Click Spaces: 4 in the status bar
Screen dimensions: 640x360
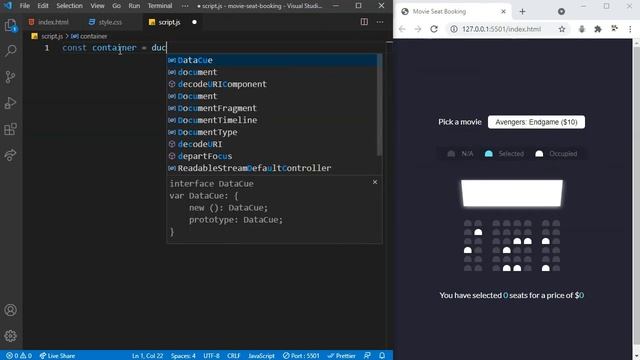coord(183,356)
